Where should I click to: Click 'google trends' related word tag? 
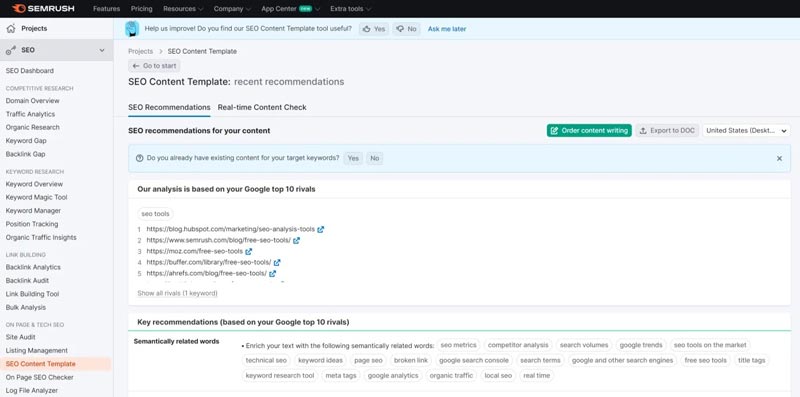641,345
